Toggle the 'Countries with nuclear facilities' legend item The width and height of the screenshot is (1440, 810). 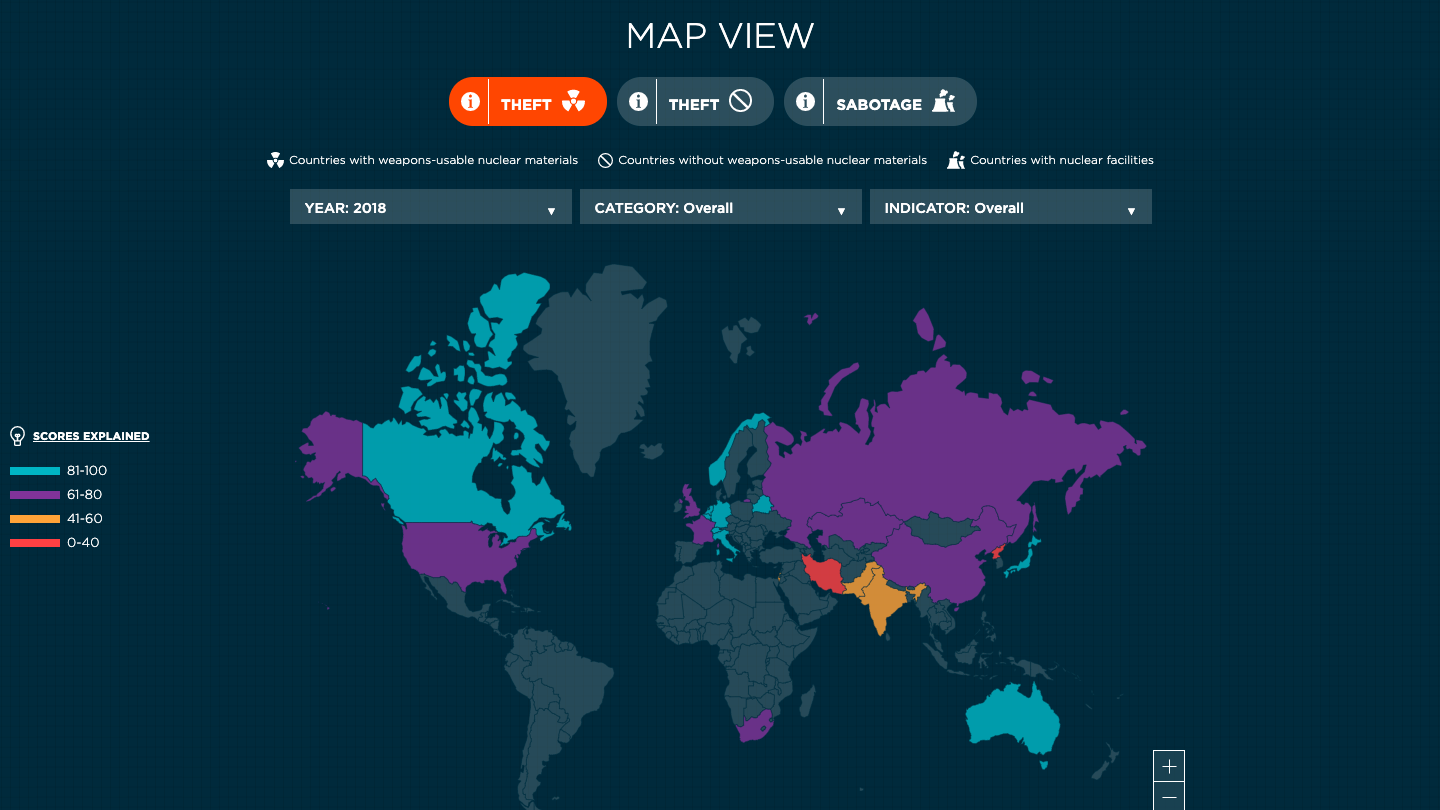(x=1050, y=160)
